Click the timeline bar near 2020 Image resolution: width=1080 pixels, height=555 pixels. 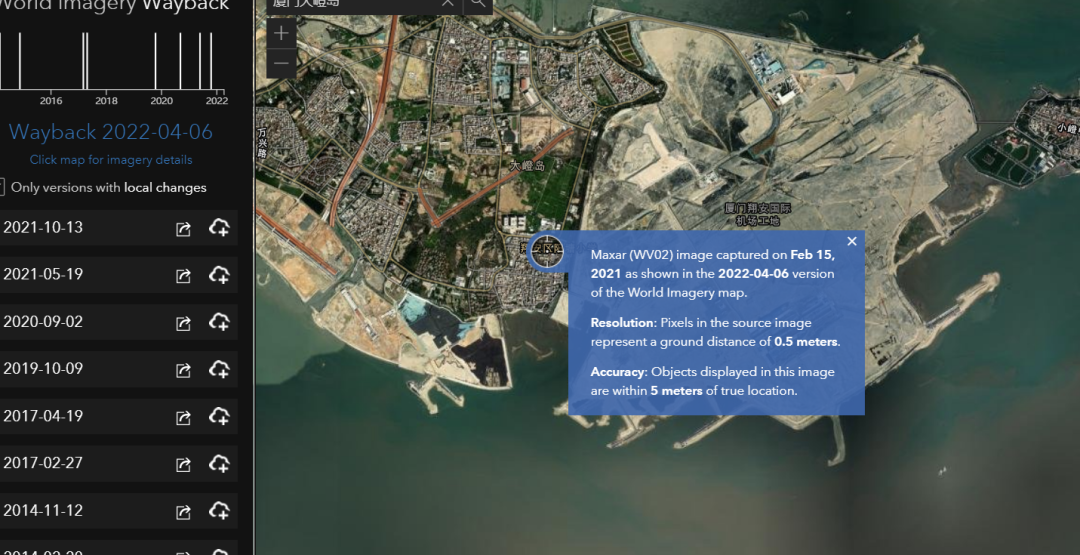(x=156, y=61)
